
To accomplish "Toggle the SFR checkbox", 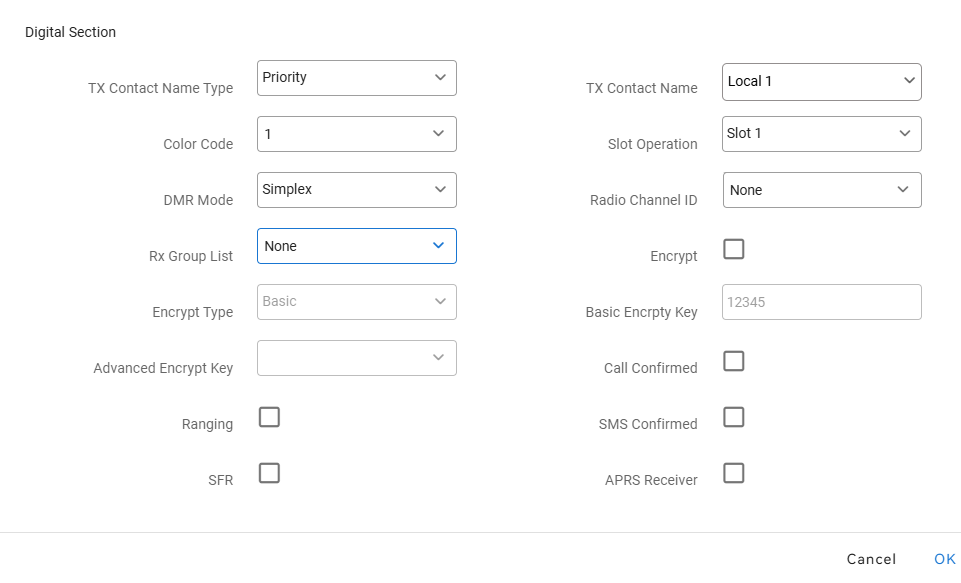I will (x=269, y=473).
